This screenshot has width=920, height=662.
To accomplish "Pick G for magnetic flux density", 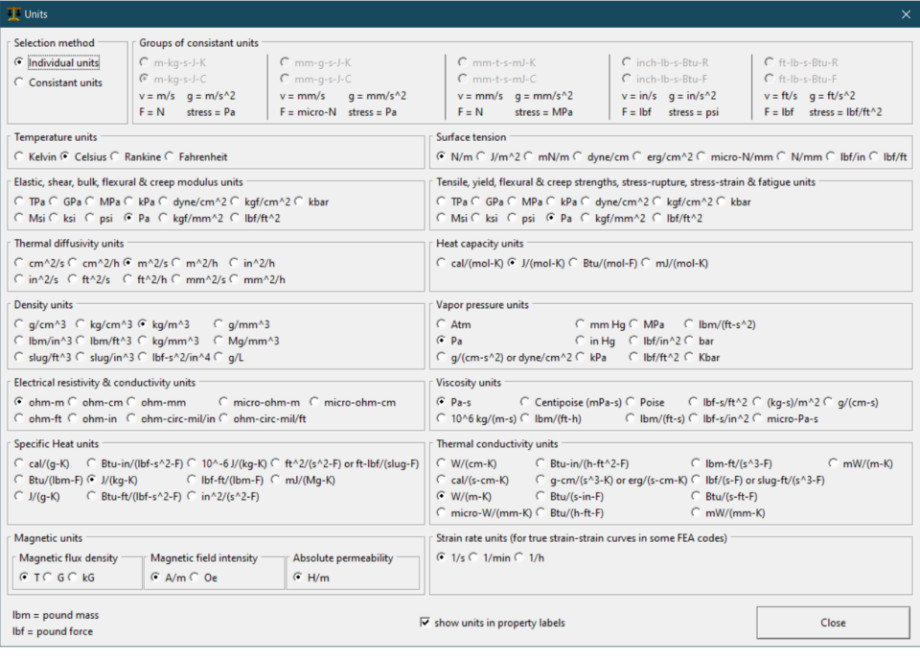I will [47, 577].
